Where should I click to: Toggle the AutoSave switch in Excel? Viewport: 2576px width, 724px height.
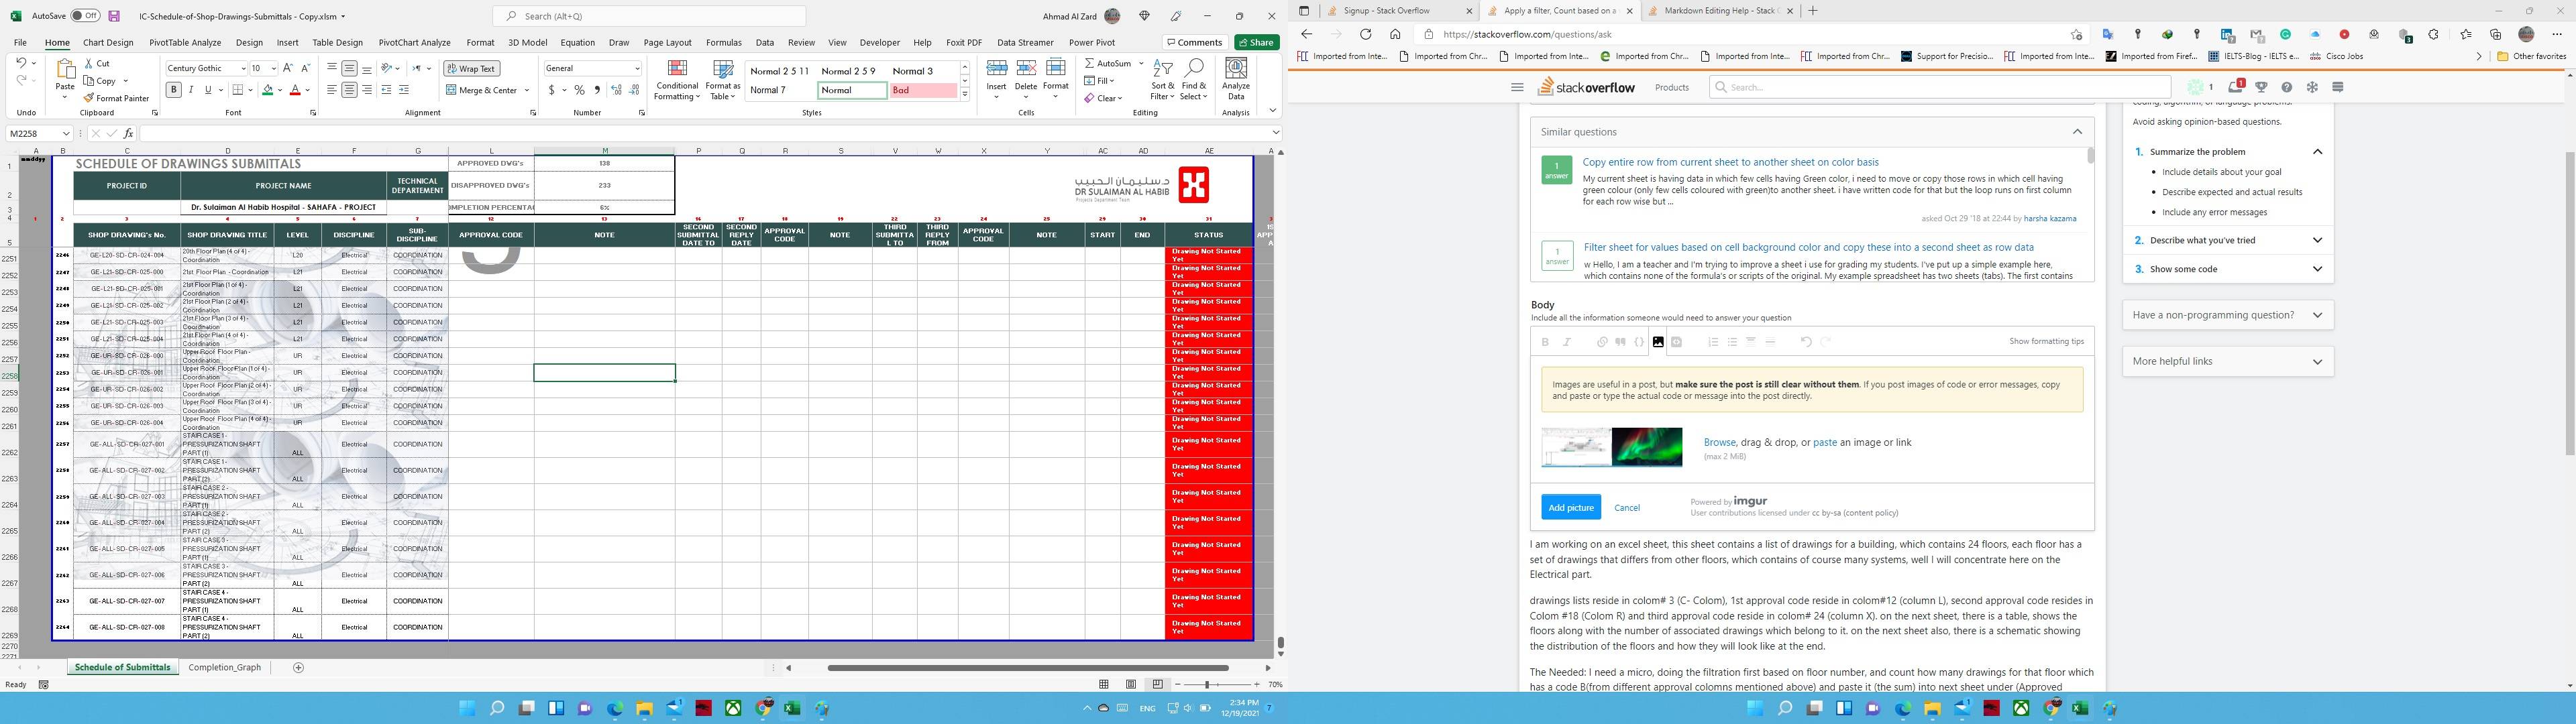[85, 16]
